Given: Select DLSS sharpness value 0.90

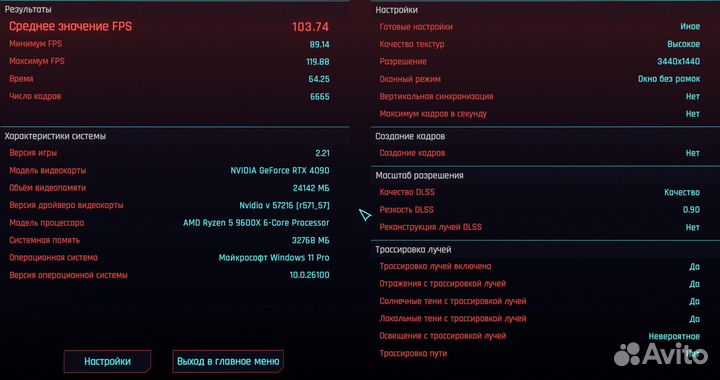Looking at the screenshot, I should coord(692,210).
